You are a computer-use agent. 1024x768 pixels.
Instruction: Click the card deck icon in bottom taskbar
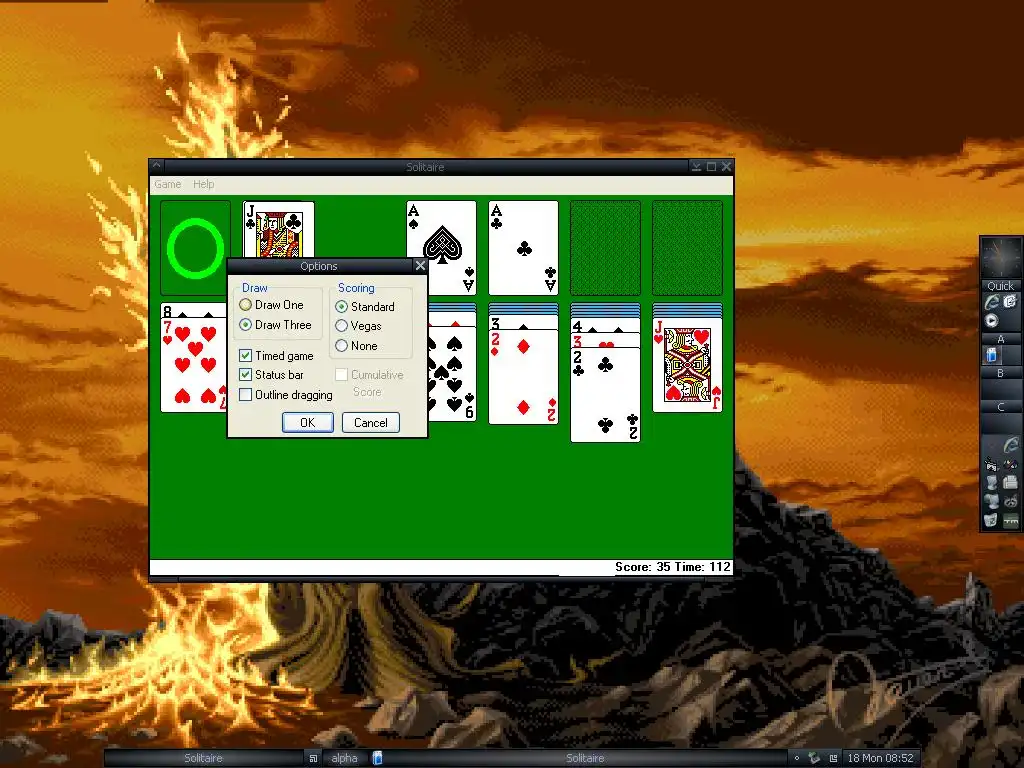[377, 758]
